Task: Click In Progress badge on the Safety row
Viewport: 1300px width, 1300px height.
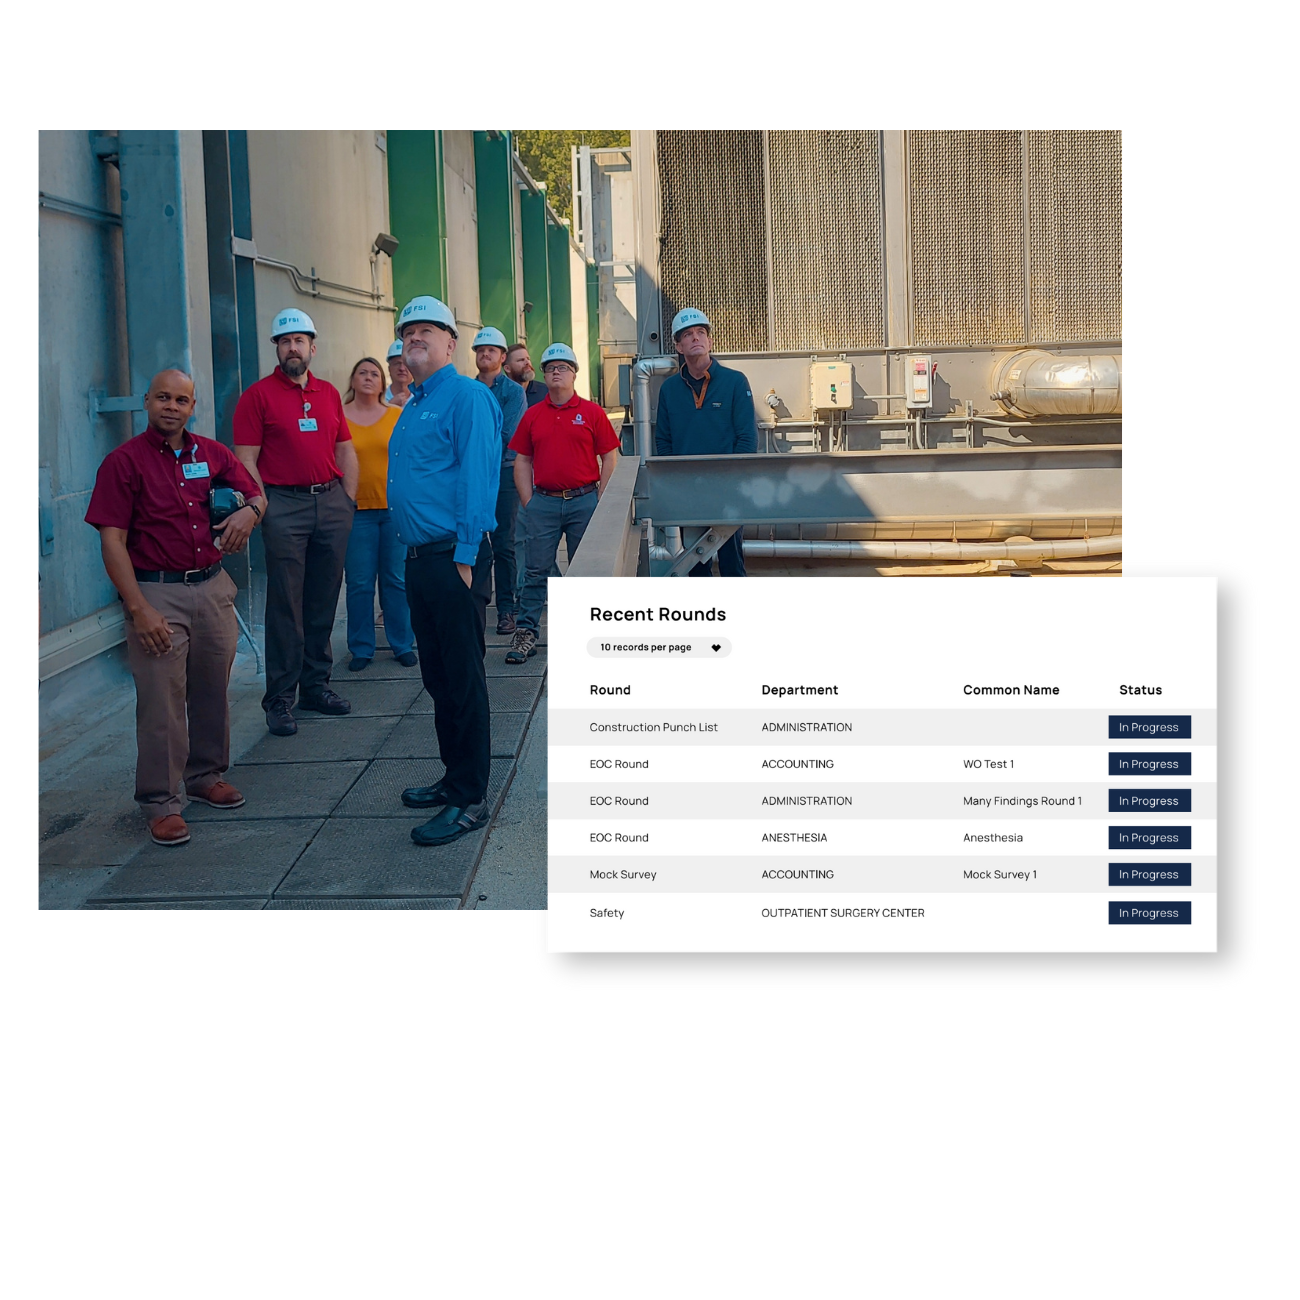Action: click(1148, 912)
